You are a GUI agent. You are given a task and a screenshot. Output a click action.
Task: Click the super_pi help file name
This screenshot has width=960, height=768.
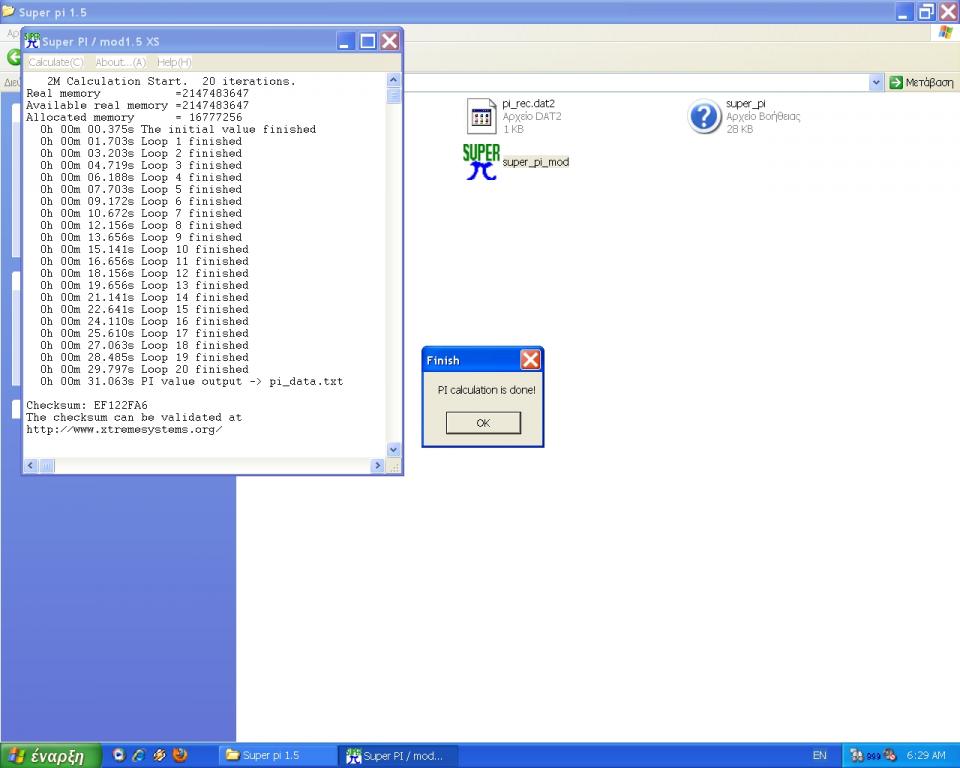pos(745,104)
